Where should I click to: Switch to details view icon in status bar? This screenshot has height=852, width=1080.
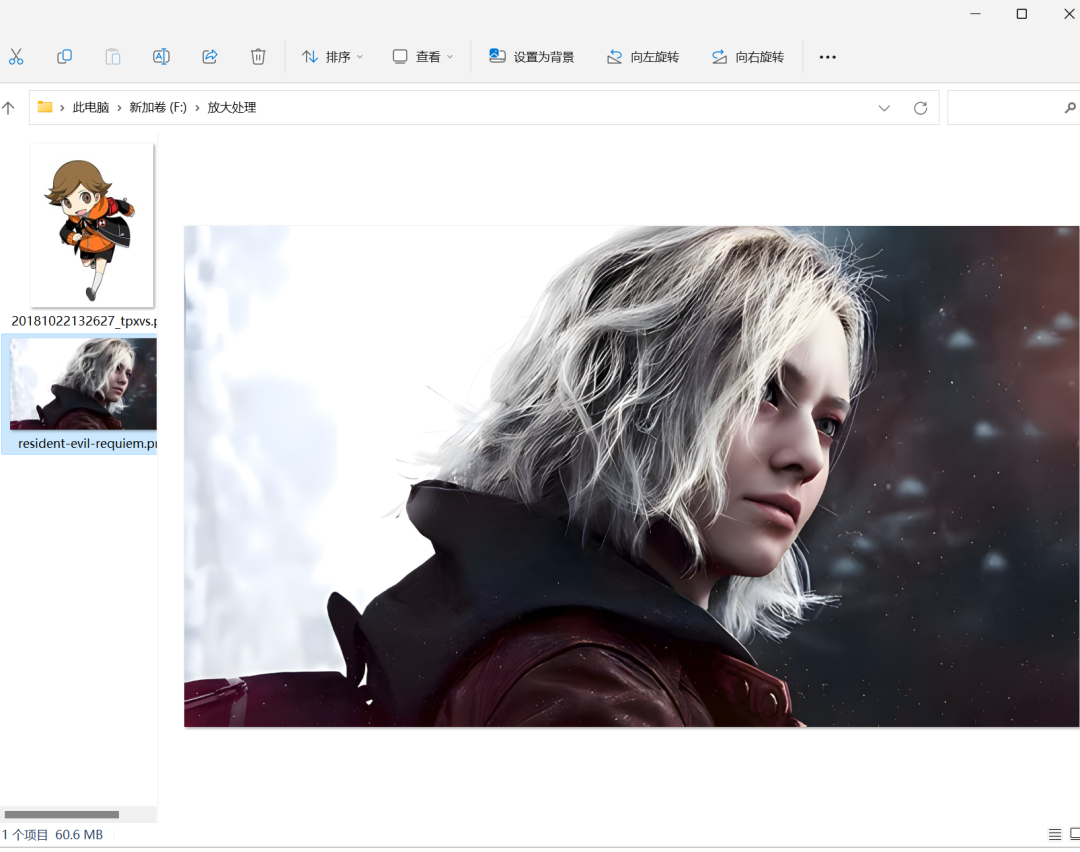1055,835
